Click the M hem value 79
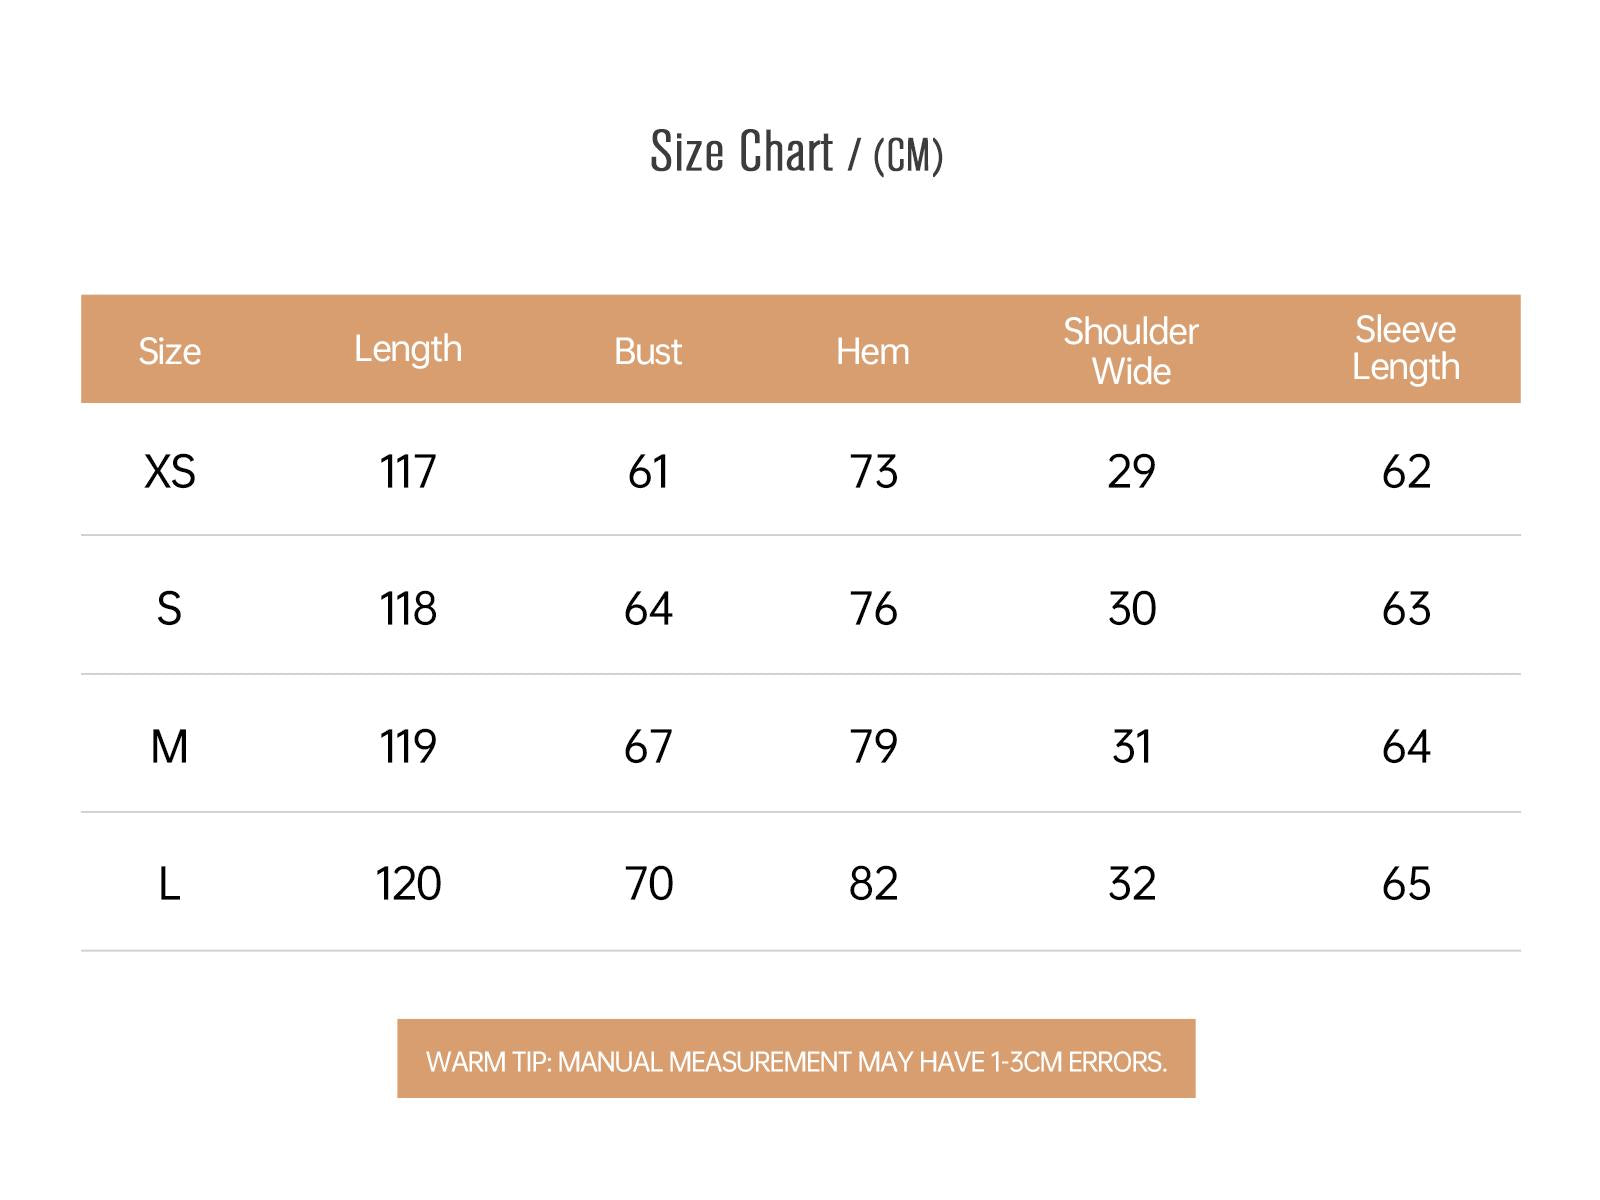The image size is (1600, 1200). [x=873, y=747]
